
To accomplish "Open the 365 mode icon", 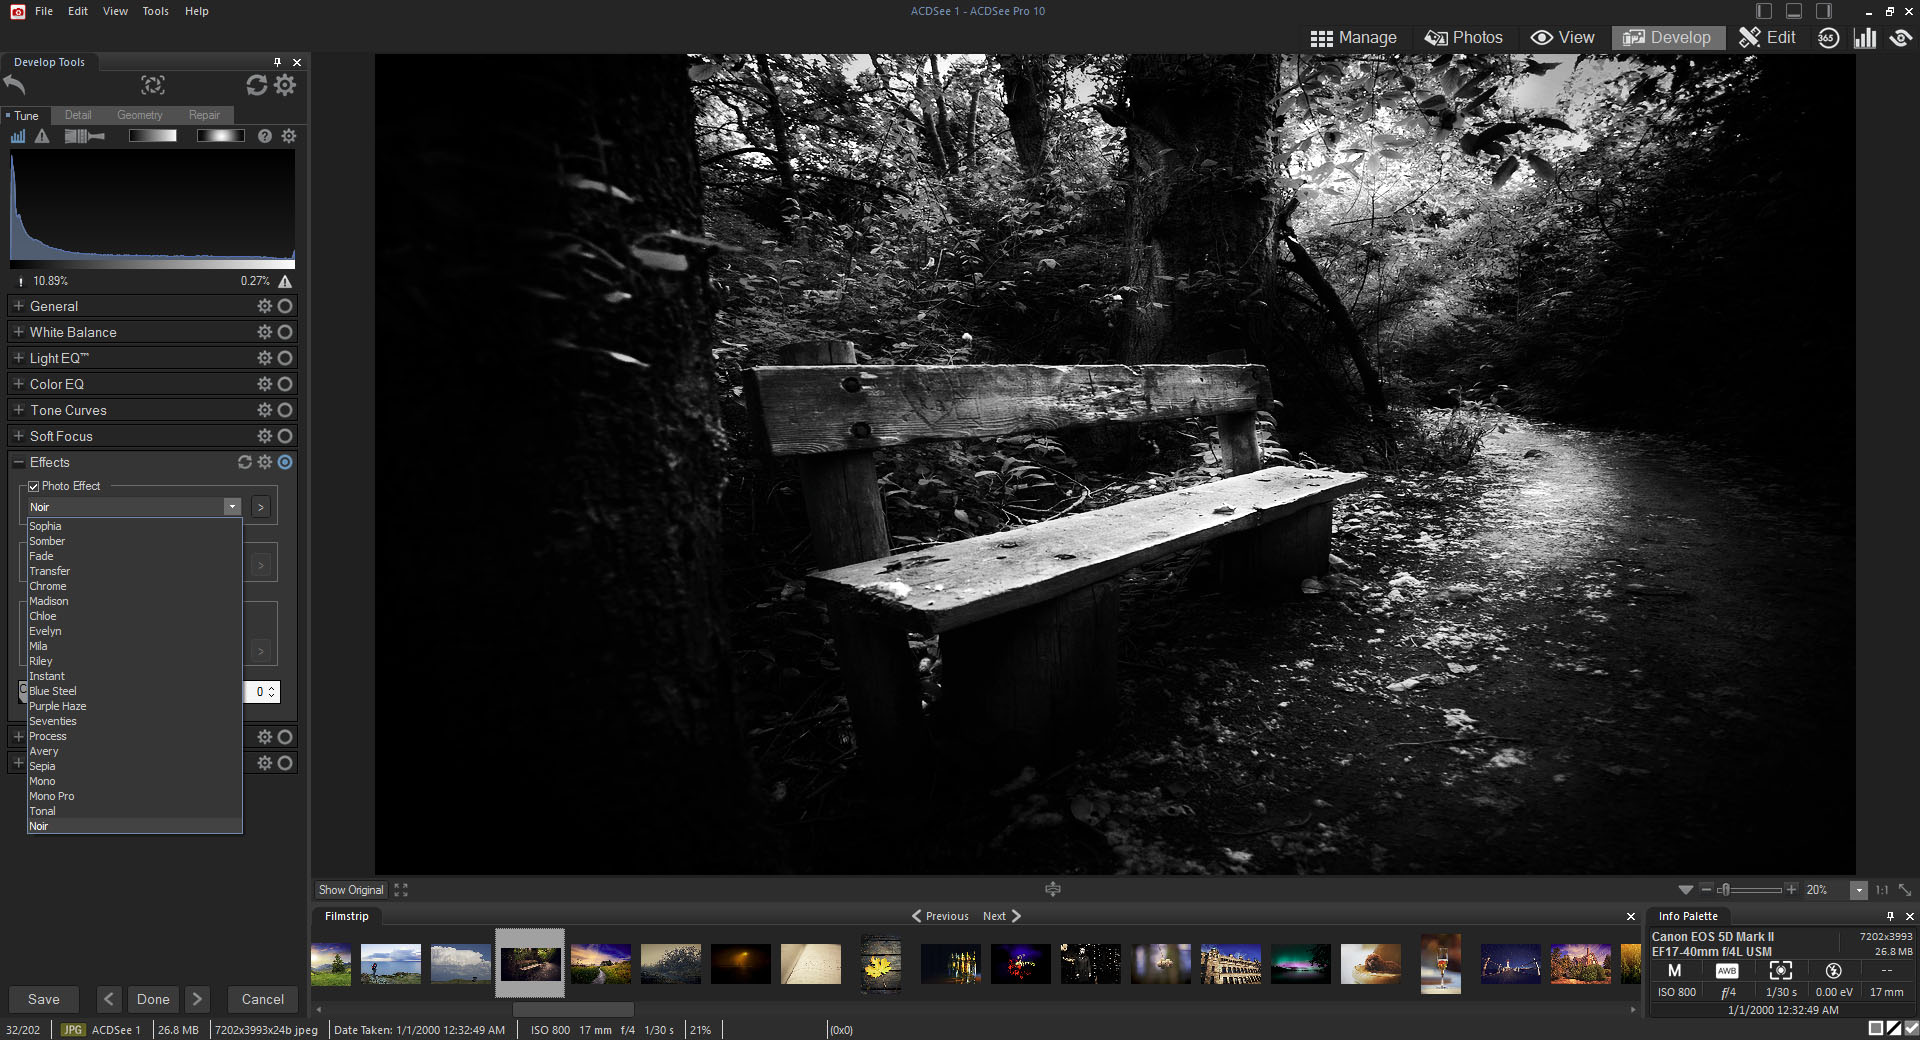I will click(x=1828, y=38).
